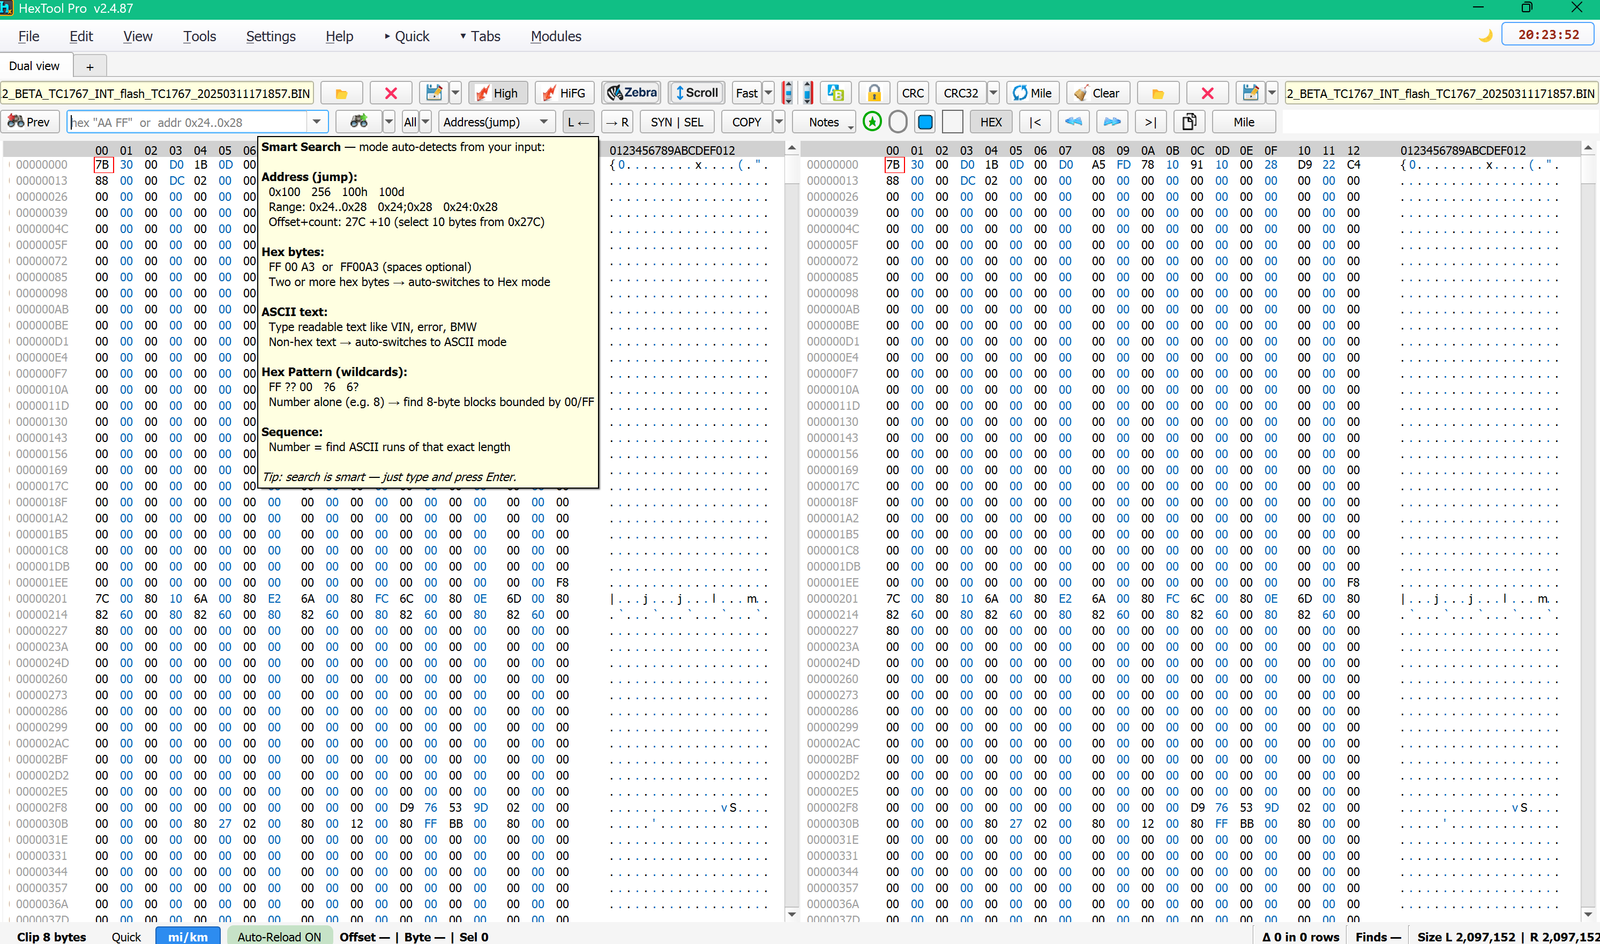Add new tab with plus button

coord(89,67)
